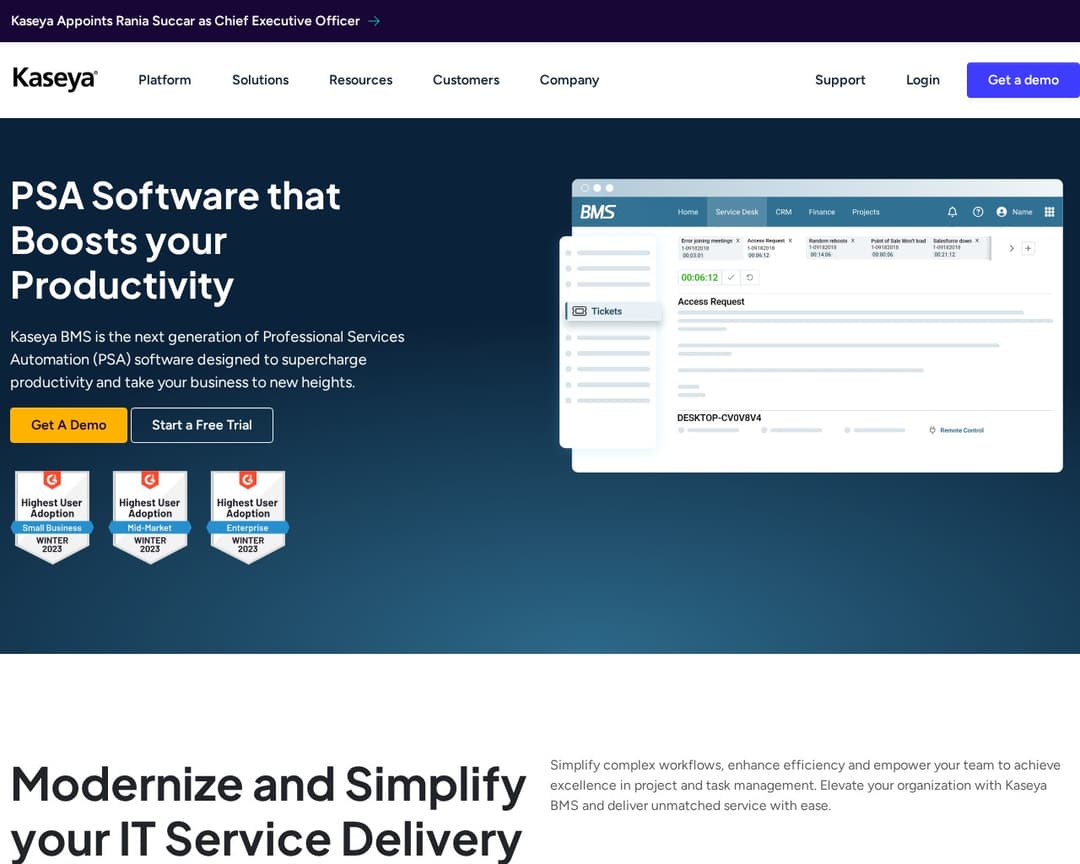
Task: Click the Modernize and Simplify heading
Action: coord(268,812)
